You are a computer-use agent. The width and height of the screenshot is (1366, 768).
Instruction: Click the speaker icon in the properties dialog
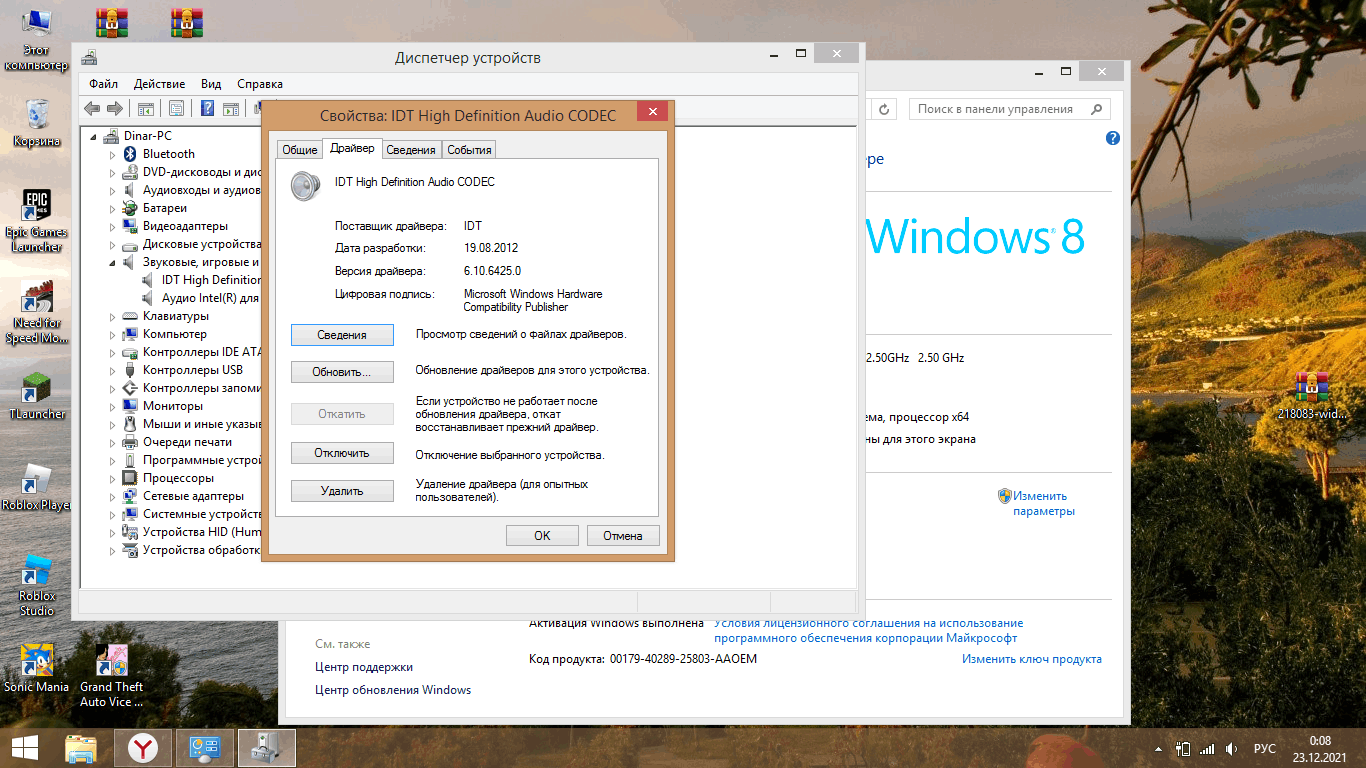pos(306,186)
